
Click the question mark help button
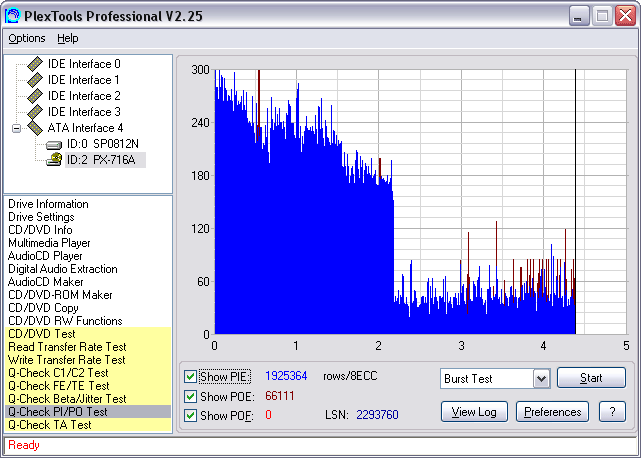click(x=612, y=412)
